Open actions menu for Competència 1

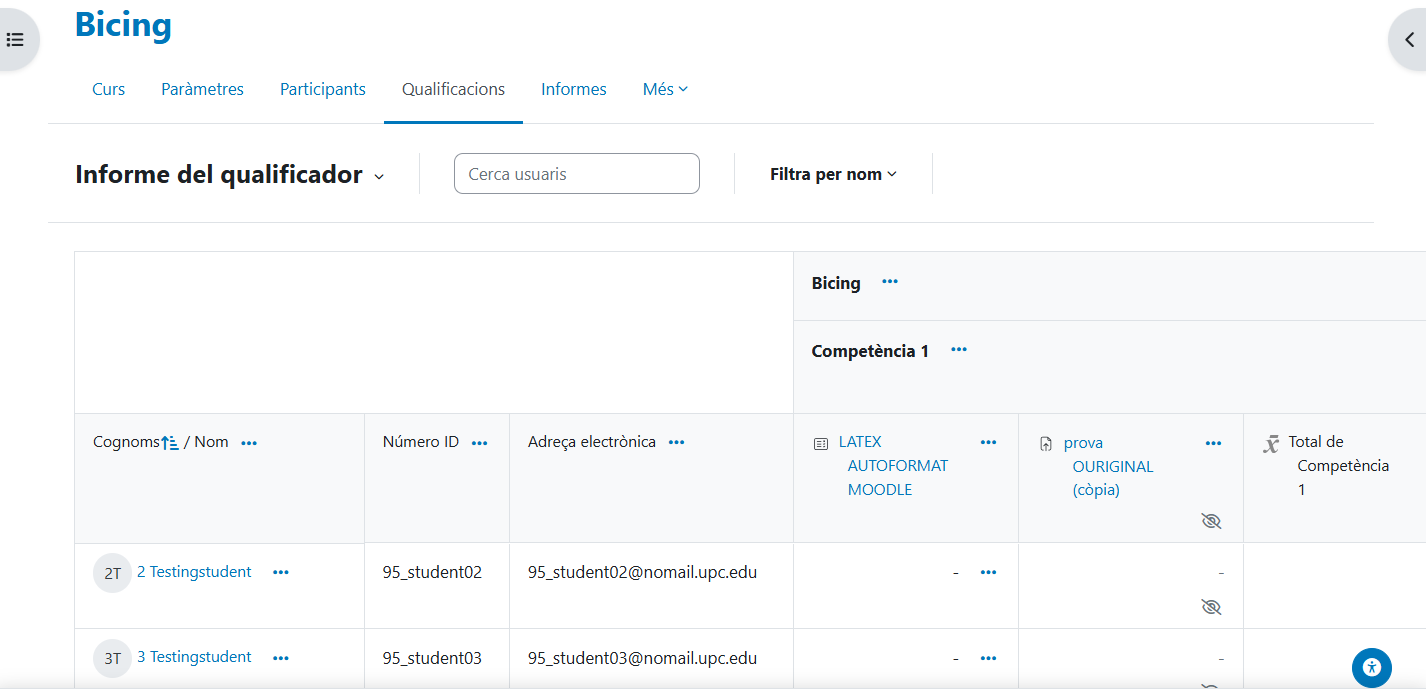pos(959,350)
